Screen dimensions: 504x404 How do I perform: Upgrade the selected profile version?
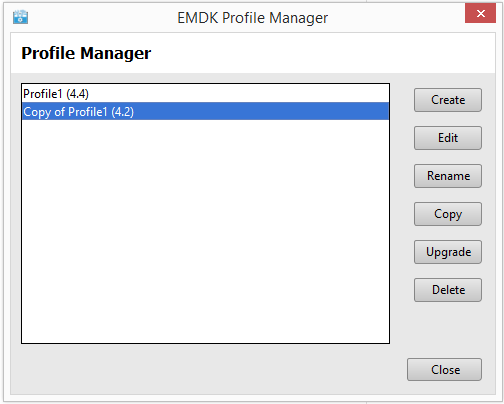click(x=448, y=252)
